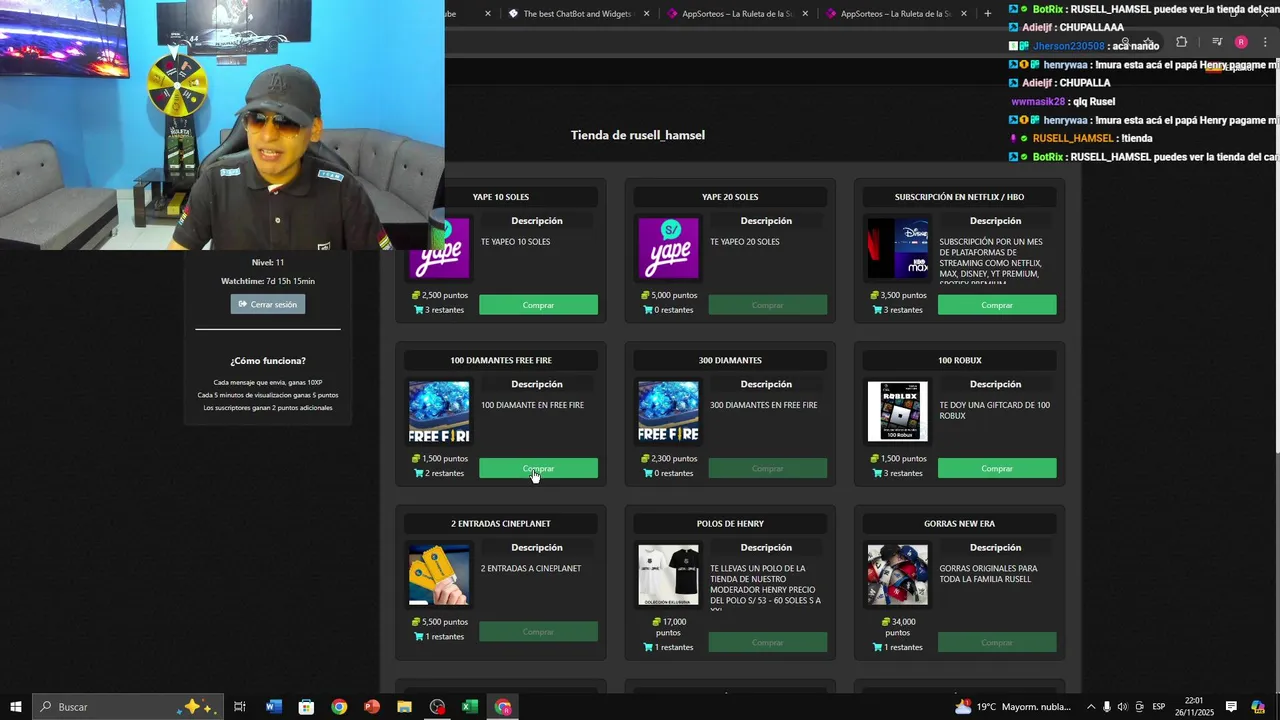Screen dimensions: 1280x720
Task: Open the media controls icon in Chrome toolbar
Action: 1217,42
